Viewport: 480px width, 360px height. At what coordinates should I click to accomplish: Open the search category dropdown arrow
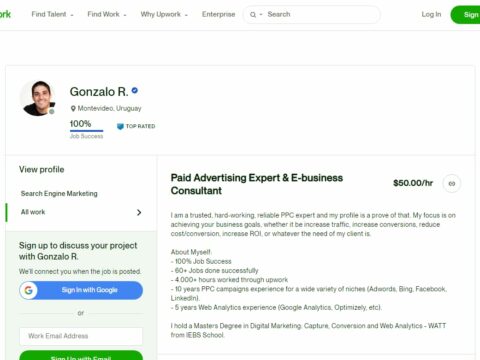click(x=261, y=15)
